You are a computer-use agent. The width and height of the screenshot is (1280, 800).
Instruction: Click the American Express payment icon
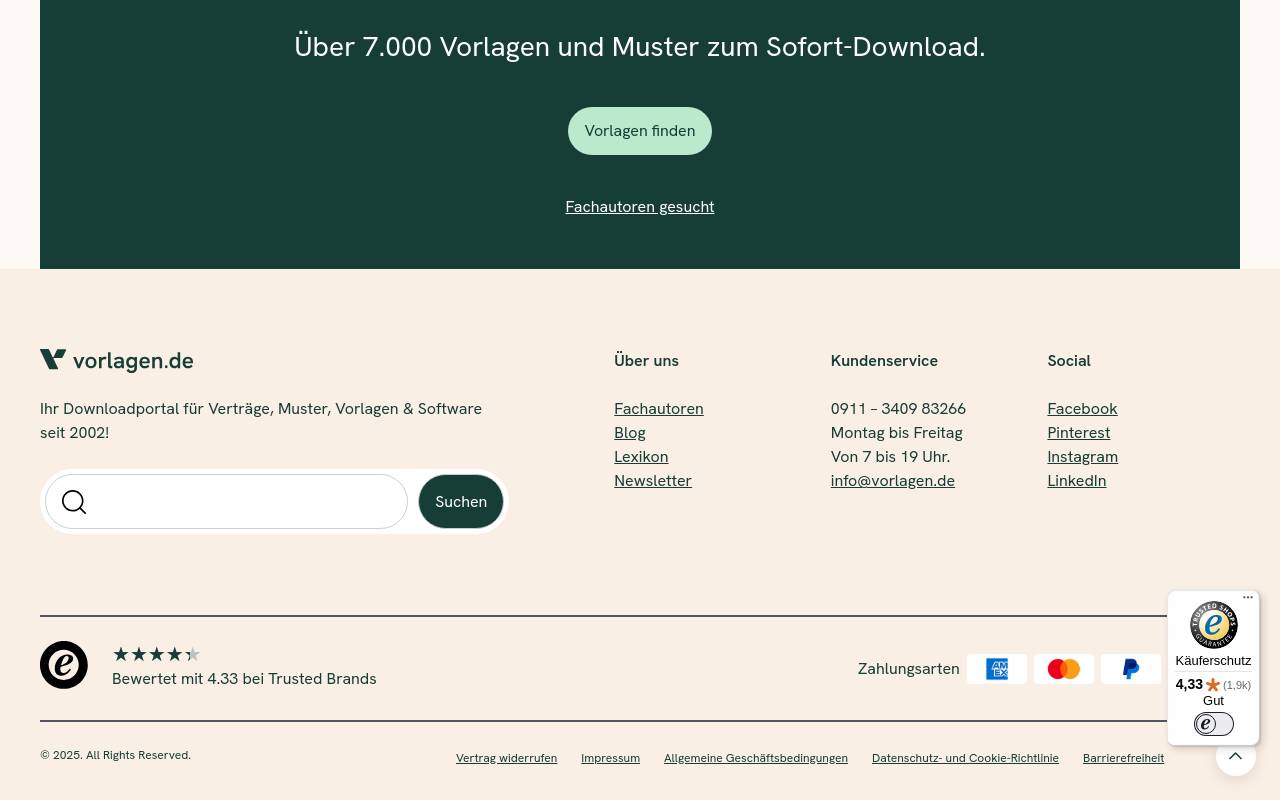(997, 669)
